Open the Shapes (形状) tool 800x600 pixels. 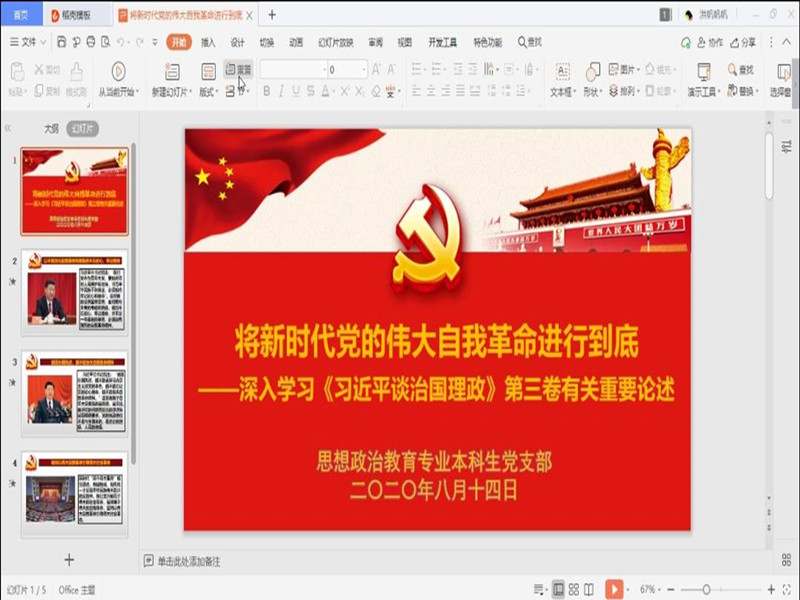click(x=593, y=72)
